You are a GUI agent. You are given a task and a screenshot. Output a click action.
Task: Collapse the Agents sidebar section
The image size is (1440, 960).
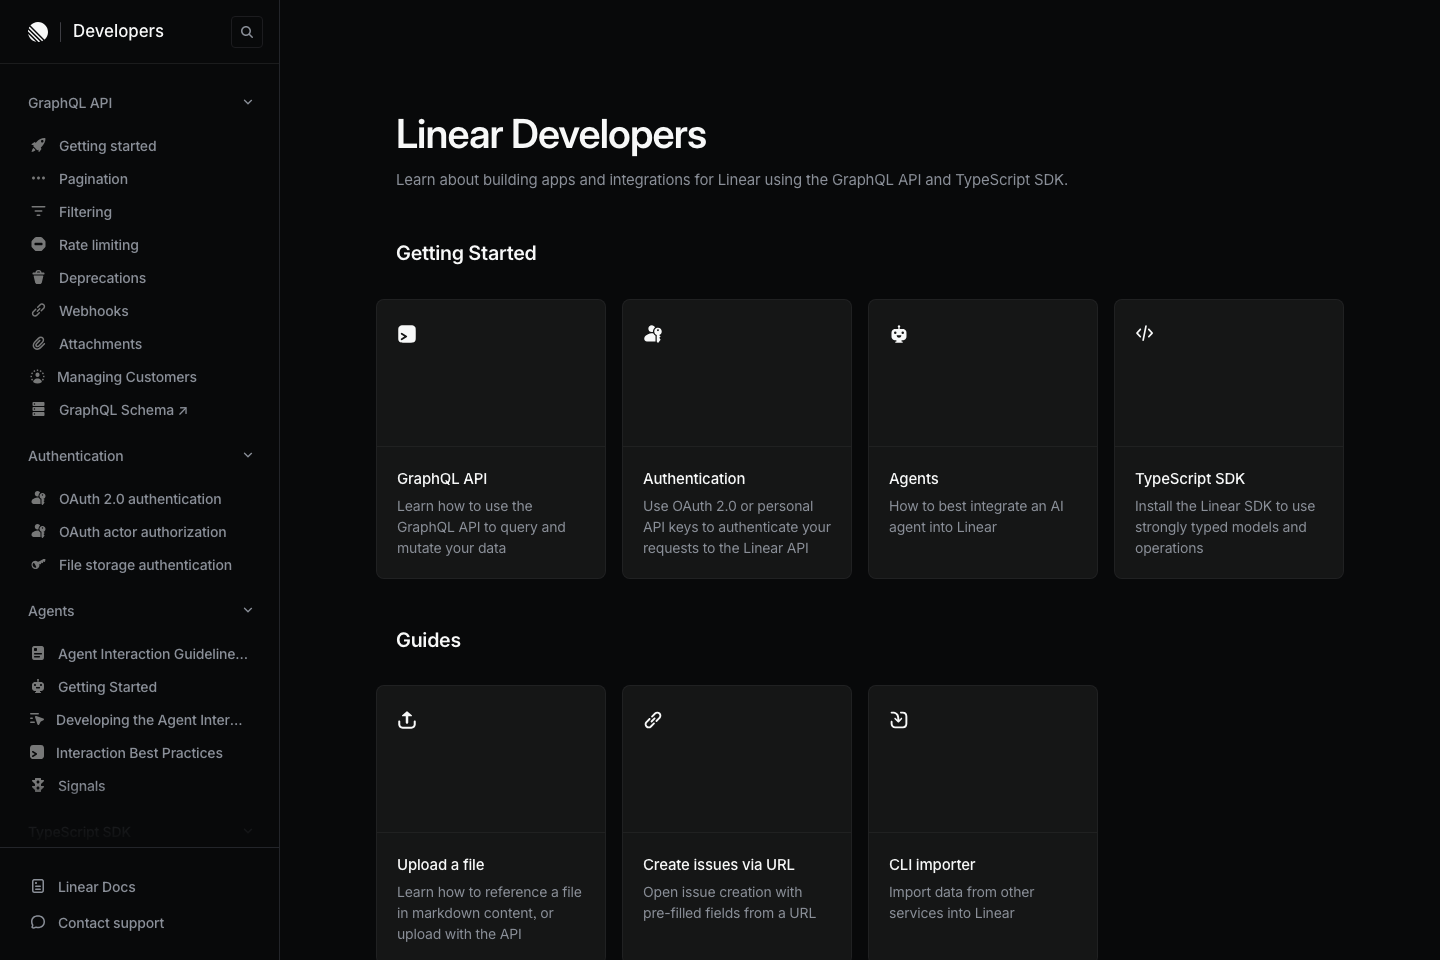(x=248, y=611)
